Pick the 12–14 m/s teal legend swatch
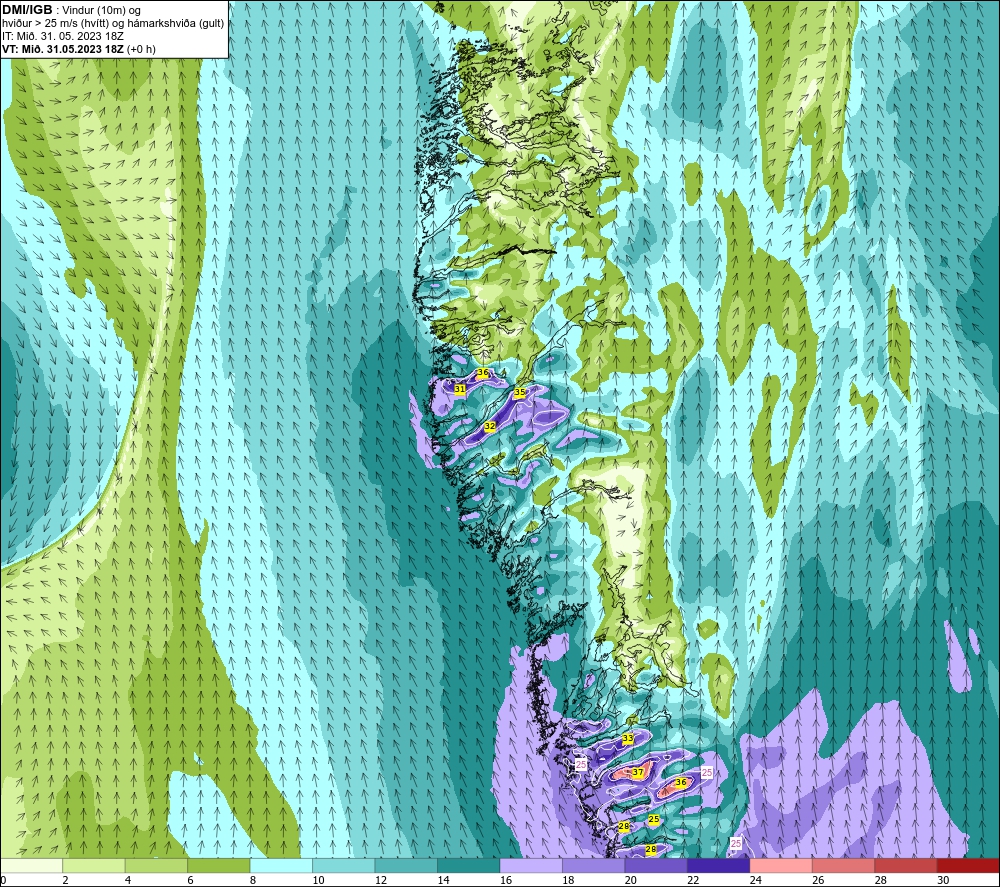Screen dimensions: 1000x887 pyautogui.click(x=406, y=865)
